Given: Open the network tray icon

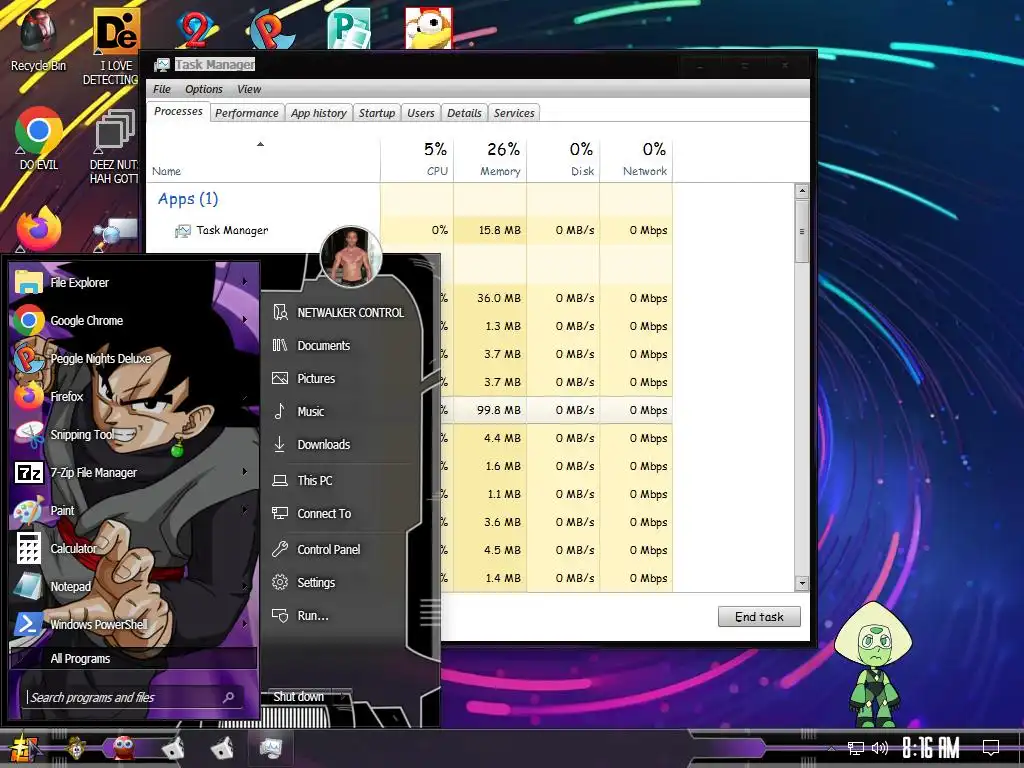Looking at the screenshot, I should click(855, 748).
